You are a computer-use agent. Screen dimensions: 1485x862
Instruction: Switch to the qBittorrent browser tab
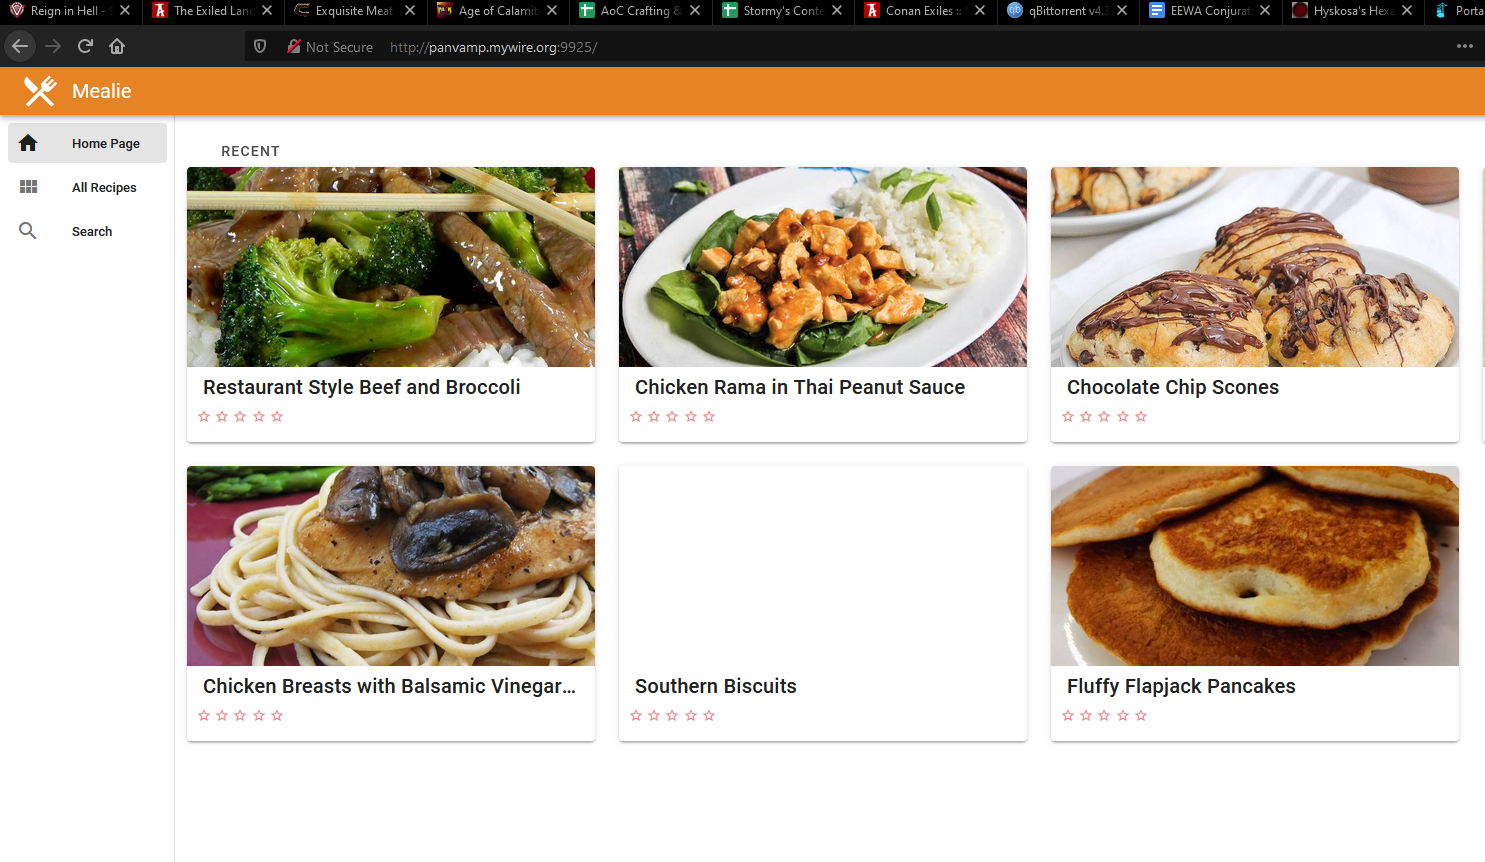click(1067, 11)
